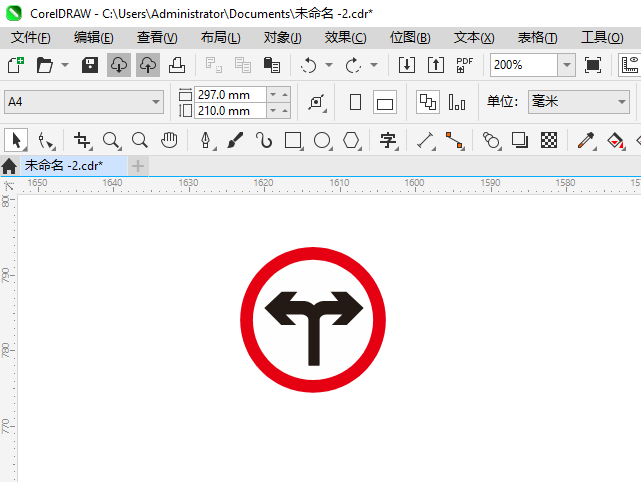Viewport: 641px width, 482px height.
Task: Click the Full-screen preview icon
Action: click(593, 65)
